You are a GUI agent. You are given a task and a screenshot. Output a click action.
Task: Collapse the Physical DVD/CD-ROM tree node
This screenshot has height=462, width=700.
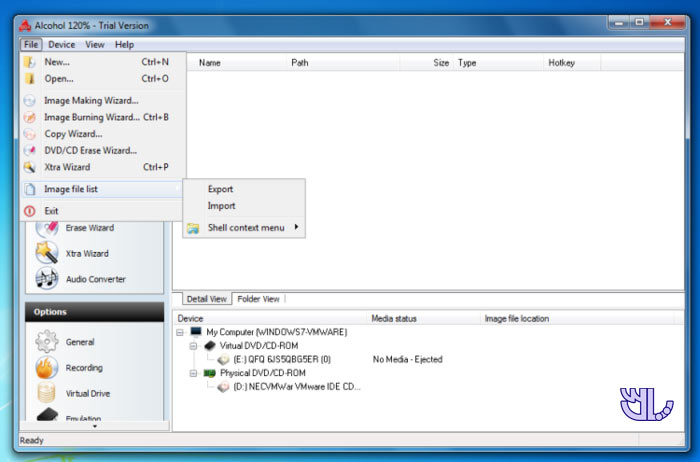point(193,373)
